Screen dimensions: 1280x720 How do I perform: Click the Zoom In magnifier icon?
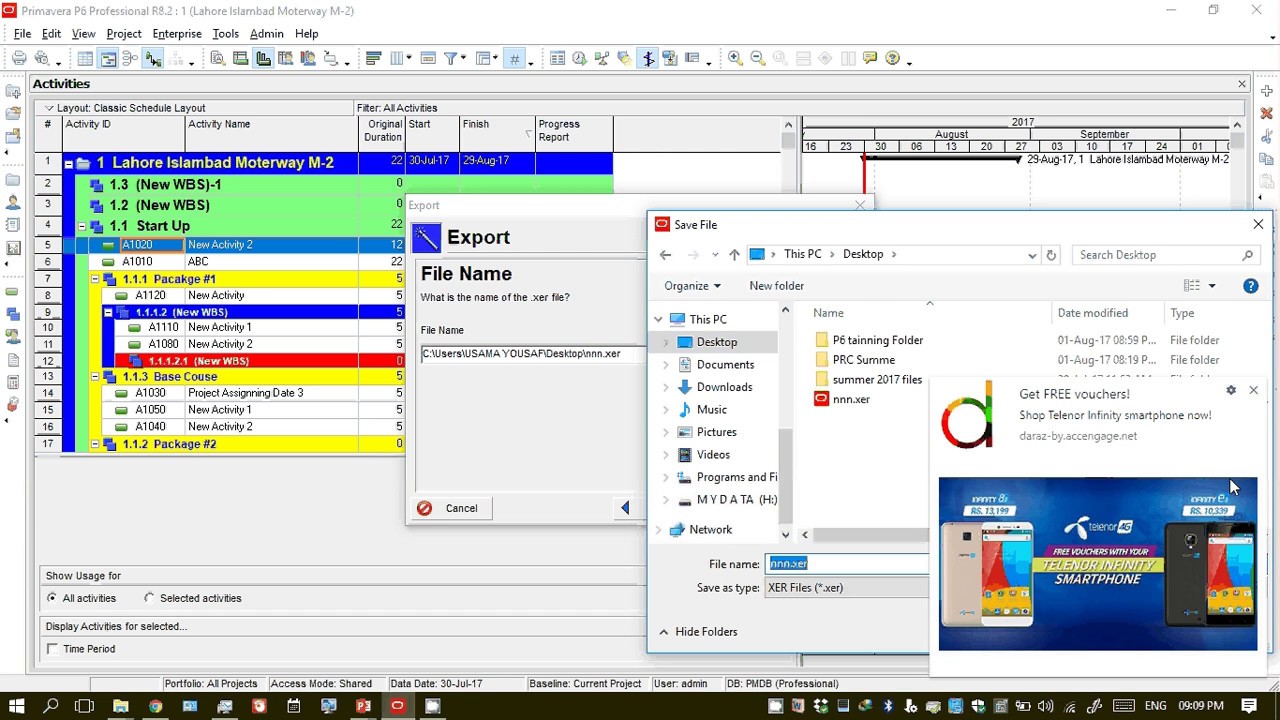[735, 59]
